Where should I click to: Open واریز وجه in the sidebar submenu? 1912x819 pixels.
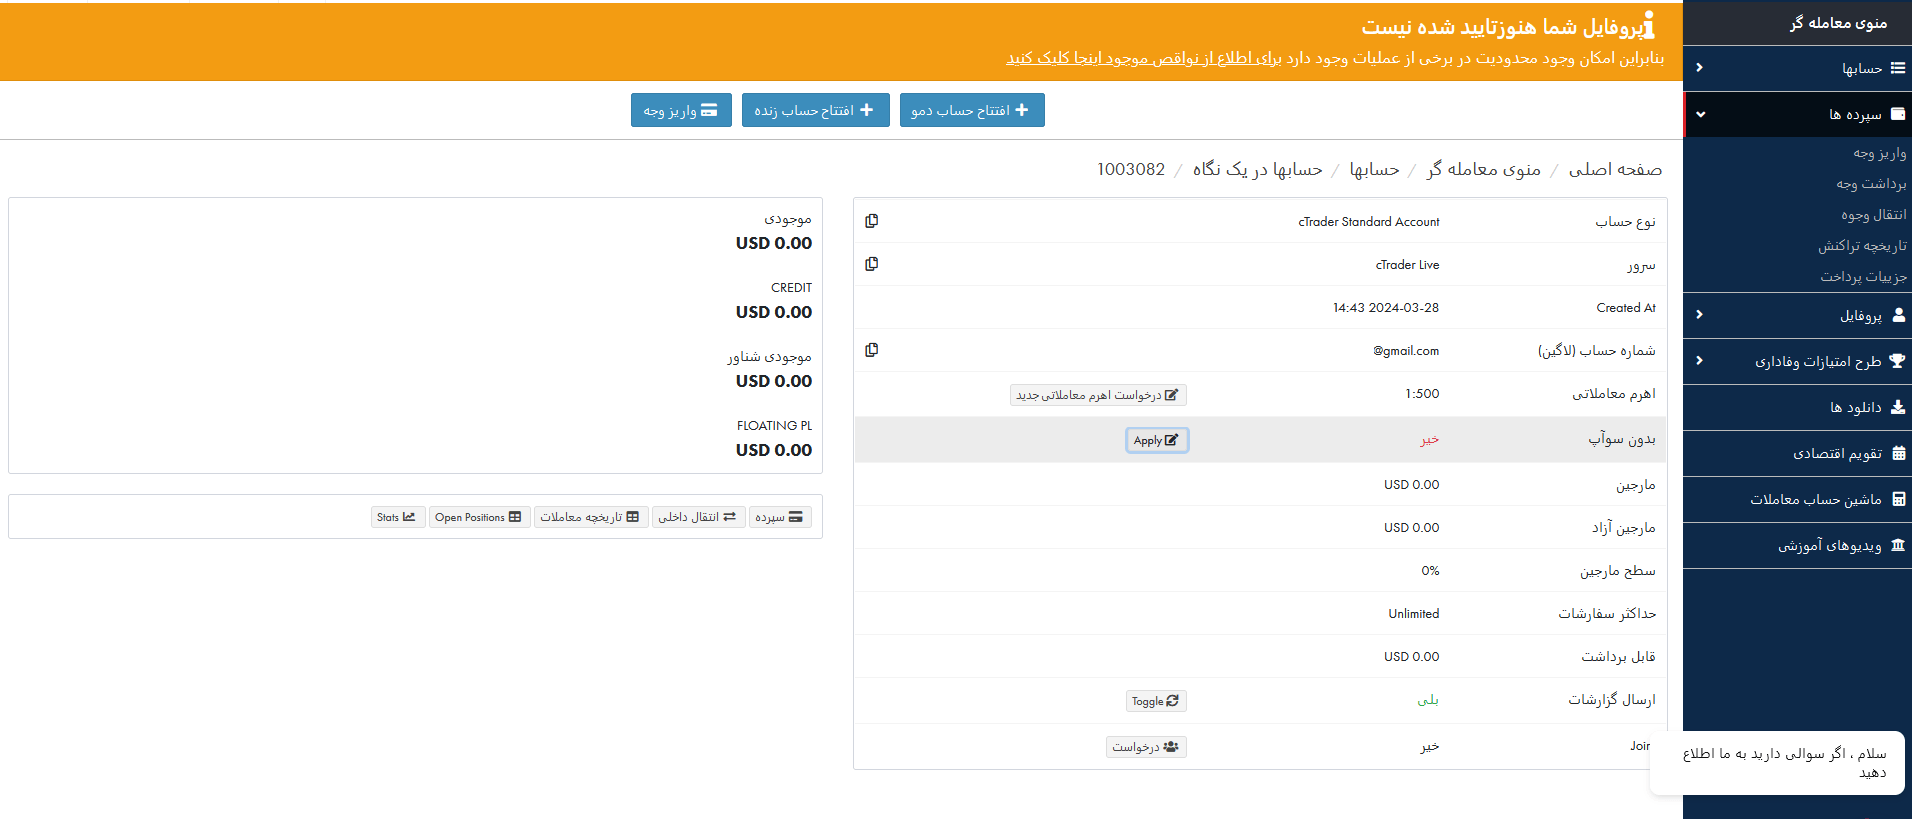coord(1879,153)
